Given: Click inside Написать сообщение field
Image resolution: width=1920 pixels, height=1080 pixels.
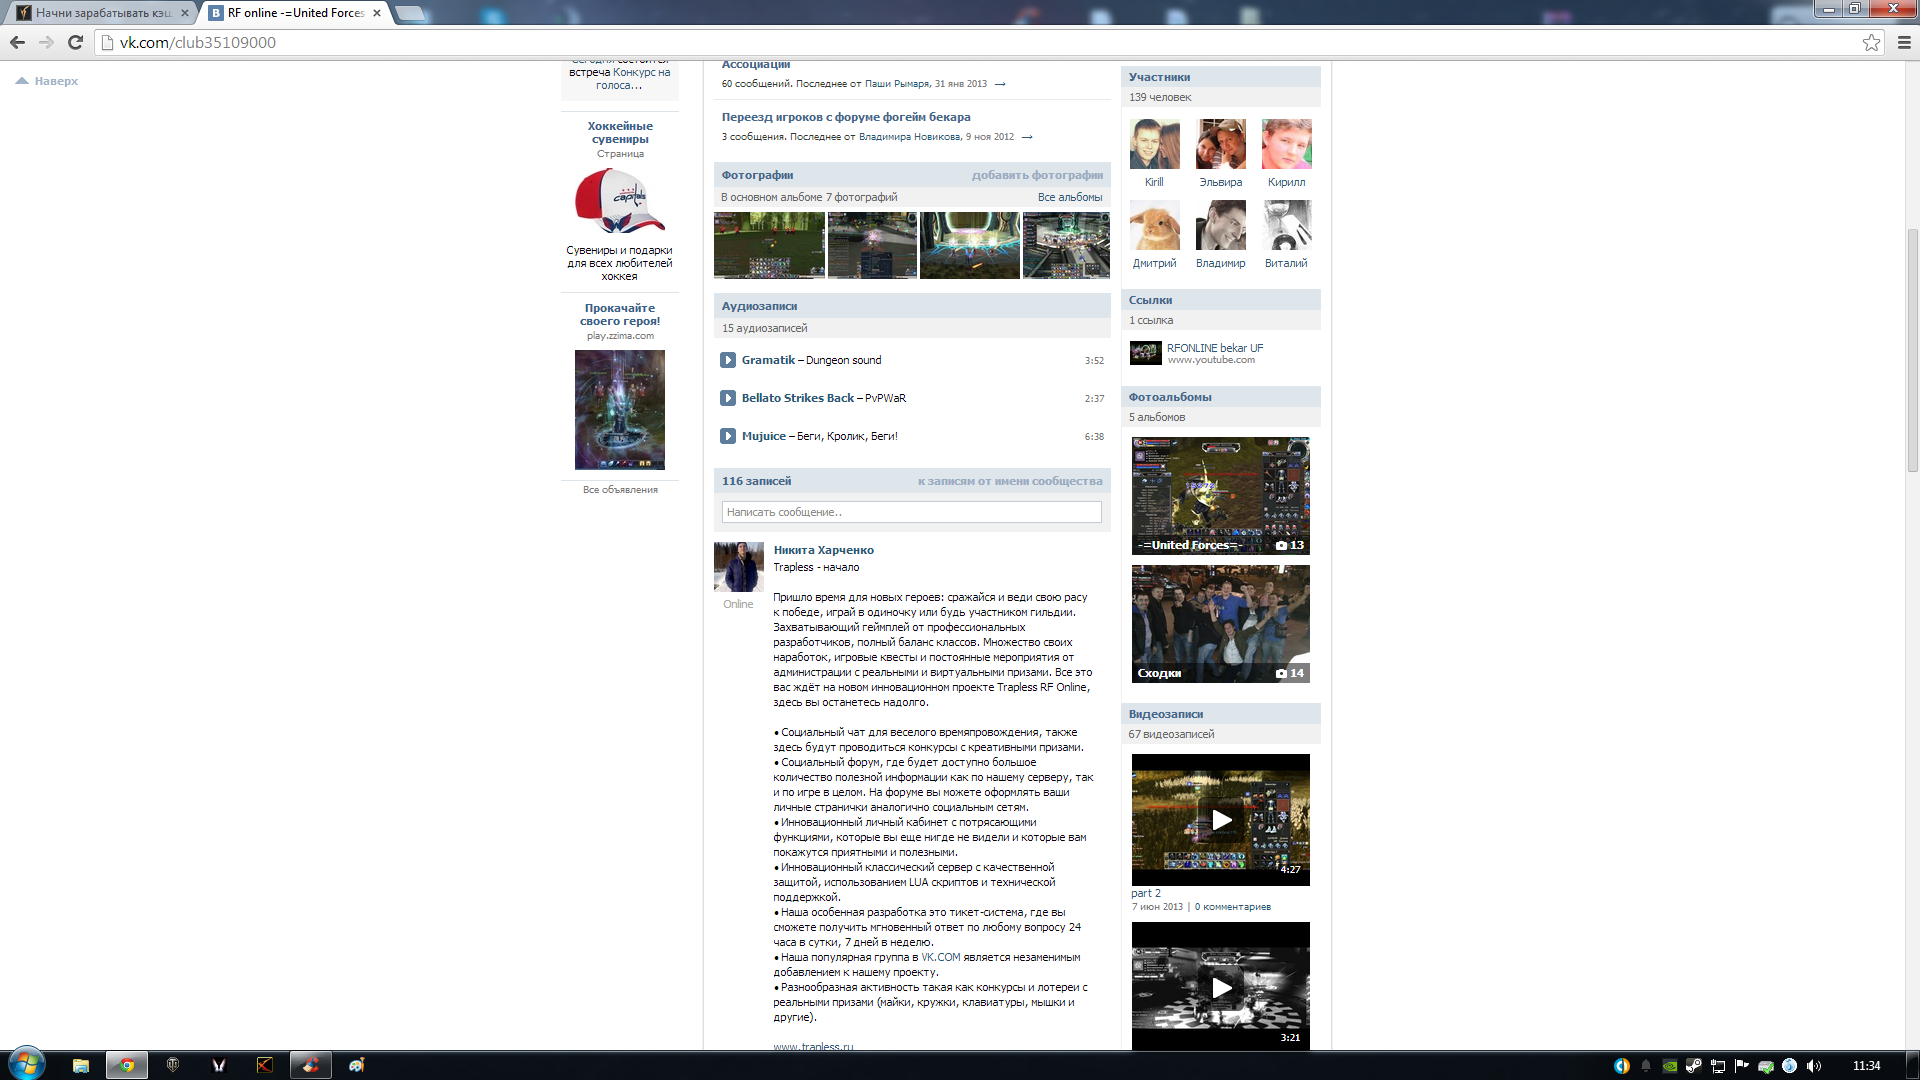Looking at the screenshot, I should pyautogui.click(x=911, y=512).
